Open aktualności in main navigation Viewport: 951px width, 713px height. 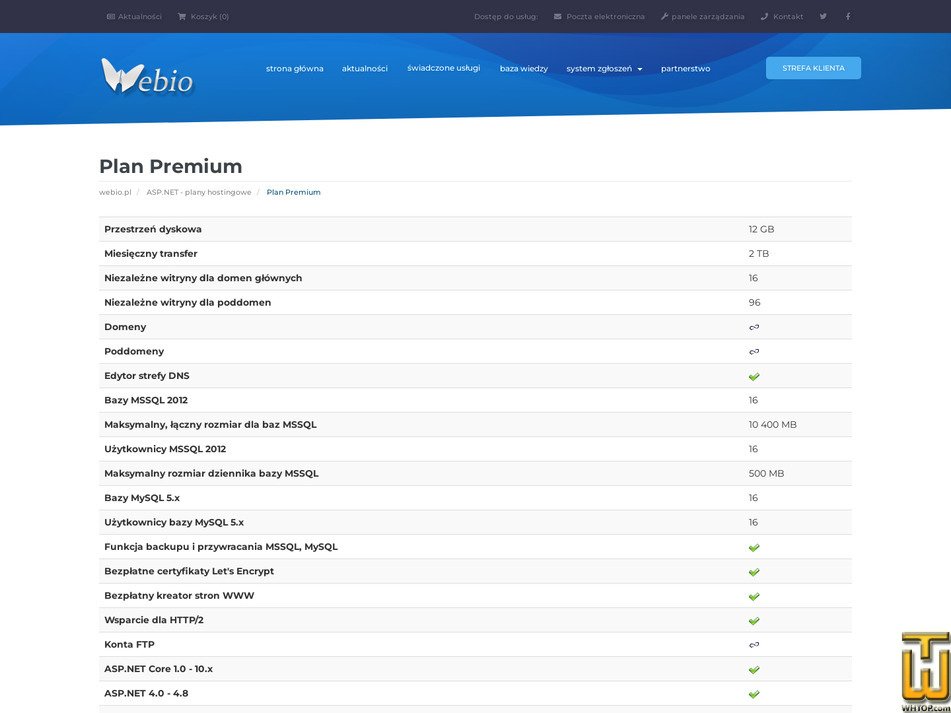(365, 69)
